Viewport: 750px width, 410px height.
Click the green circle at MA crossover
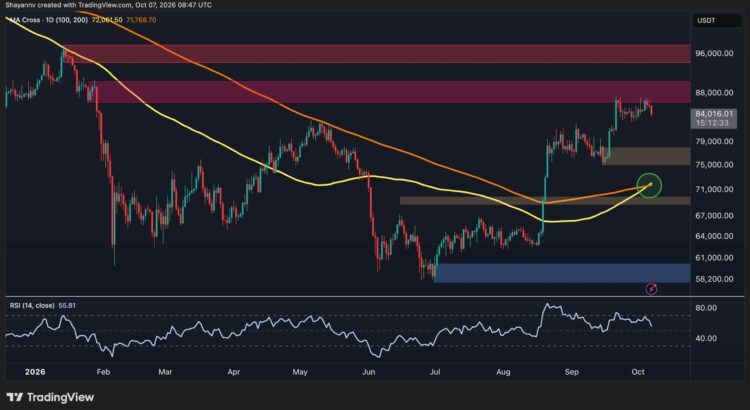pyautogui.click(x=649, y=185)
